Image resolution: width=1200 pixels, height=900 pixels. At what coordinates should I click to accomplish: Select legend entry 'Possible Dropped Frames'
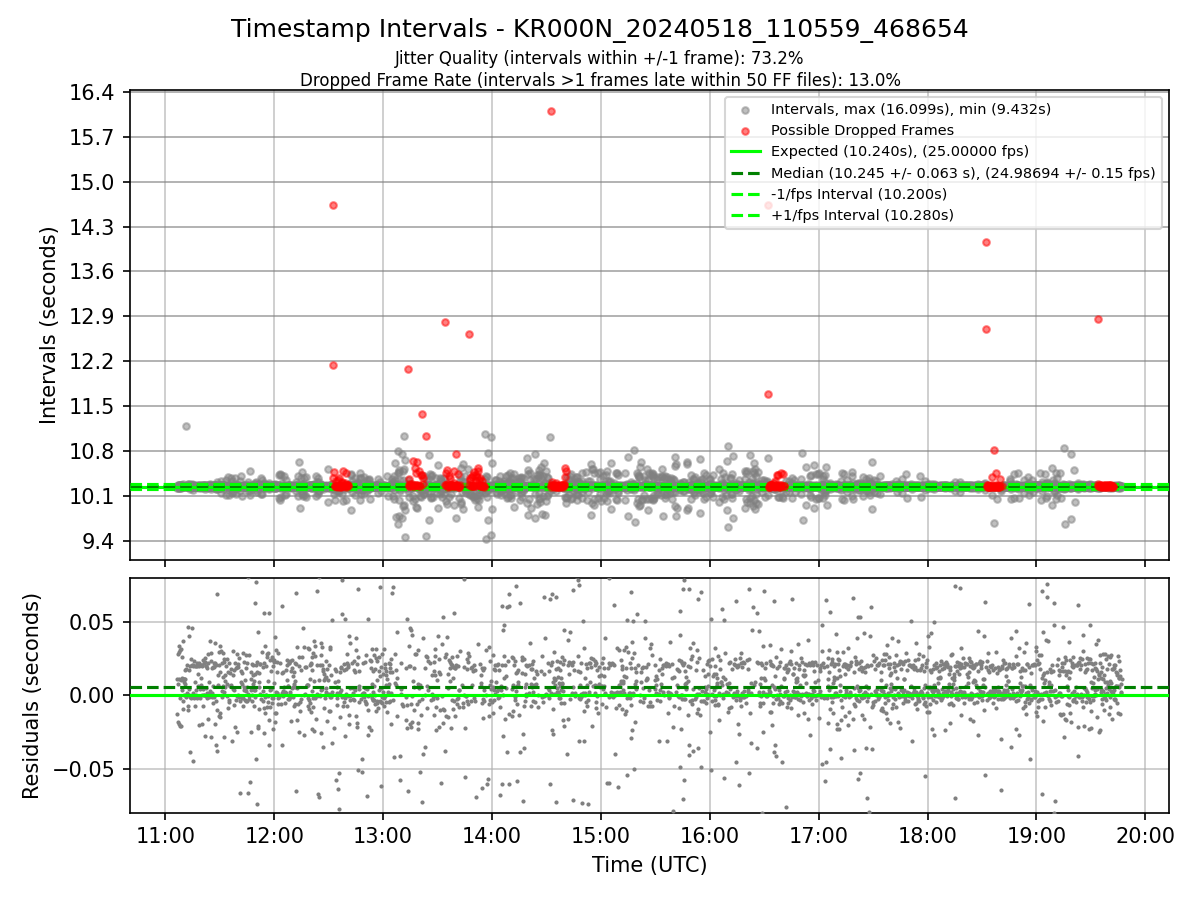coord(862,130)
